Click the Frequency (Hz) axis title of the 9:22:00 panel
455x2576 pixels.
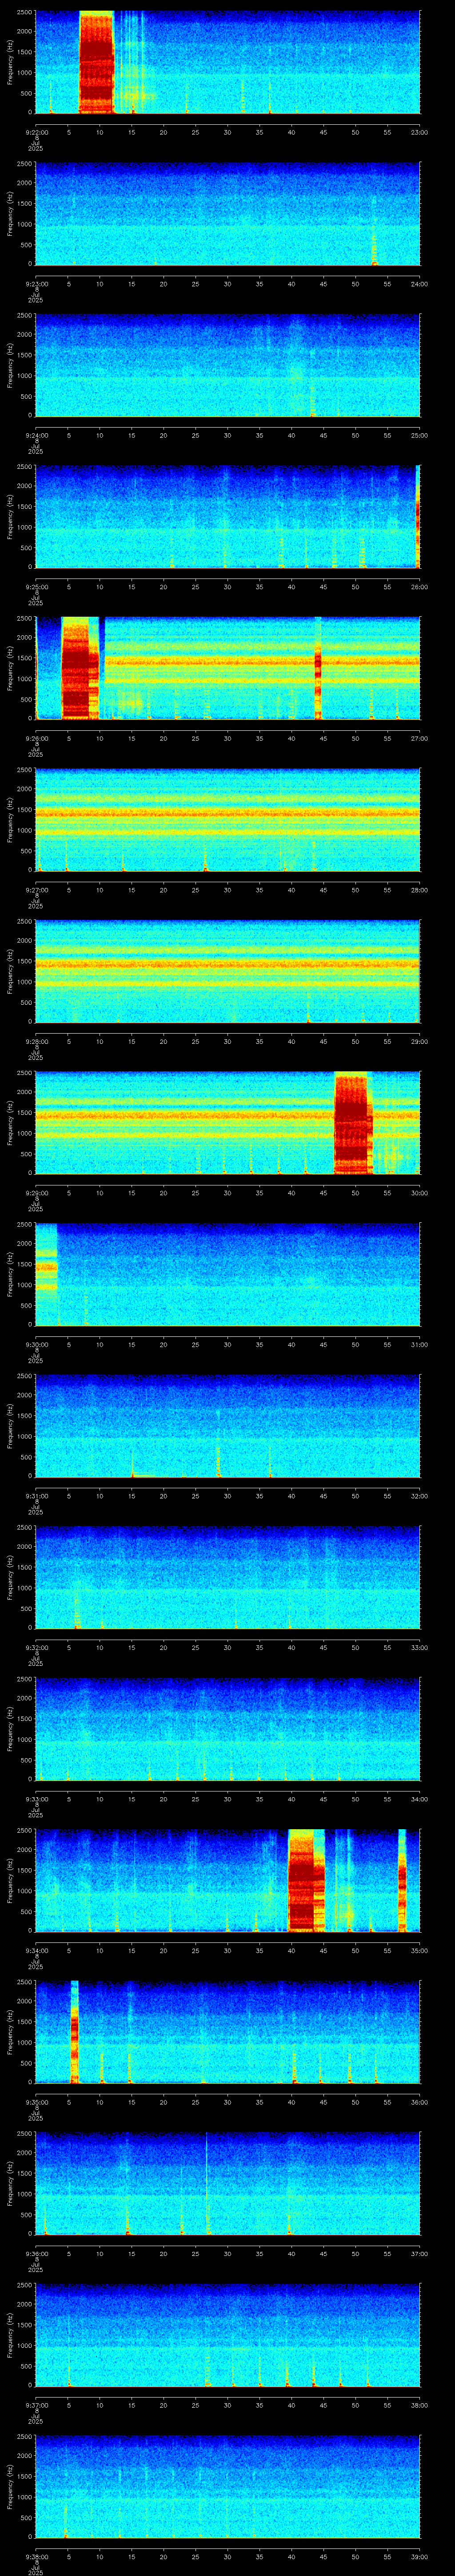[x=10, y=62]
